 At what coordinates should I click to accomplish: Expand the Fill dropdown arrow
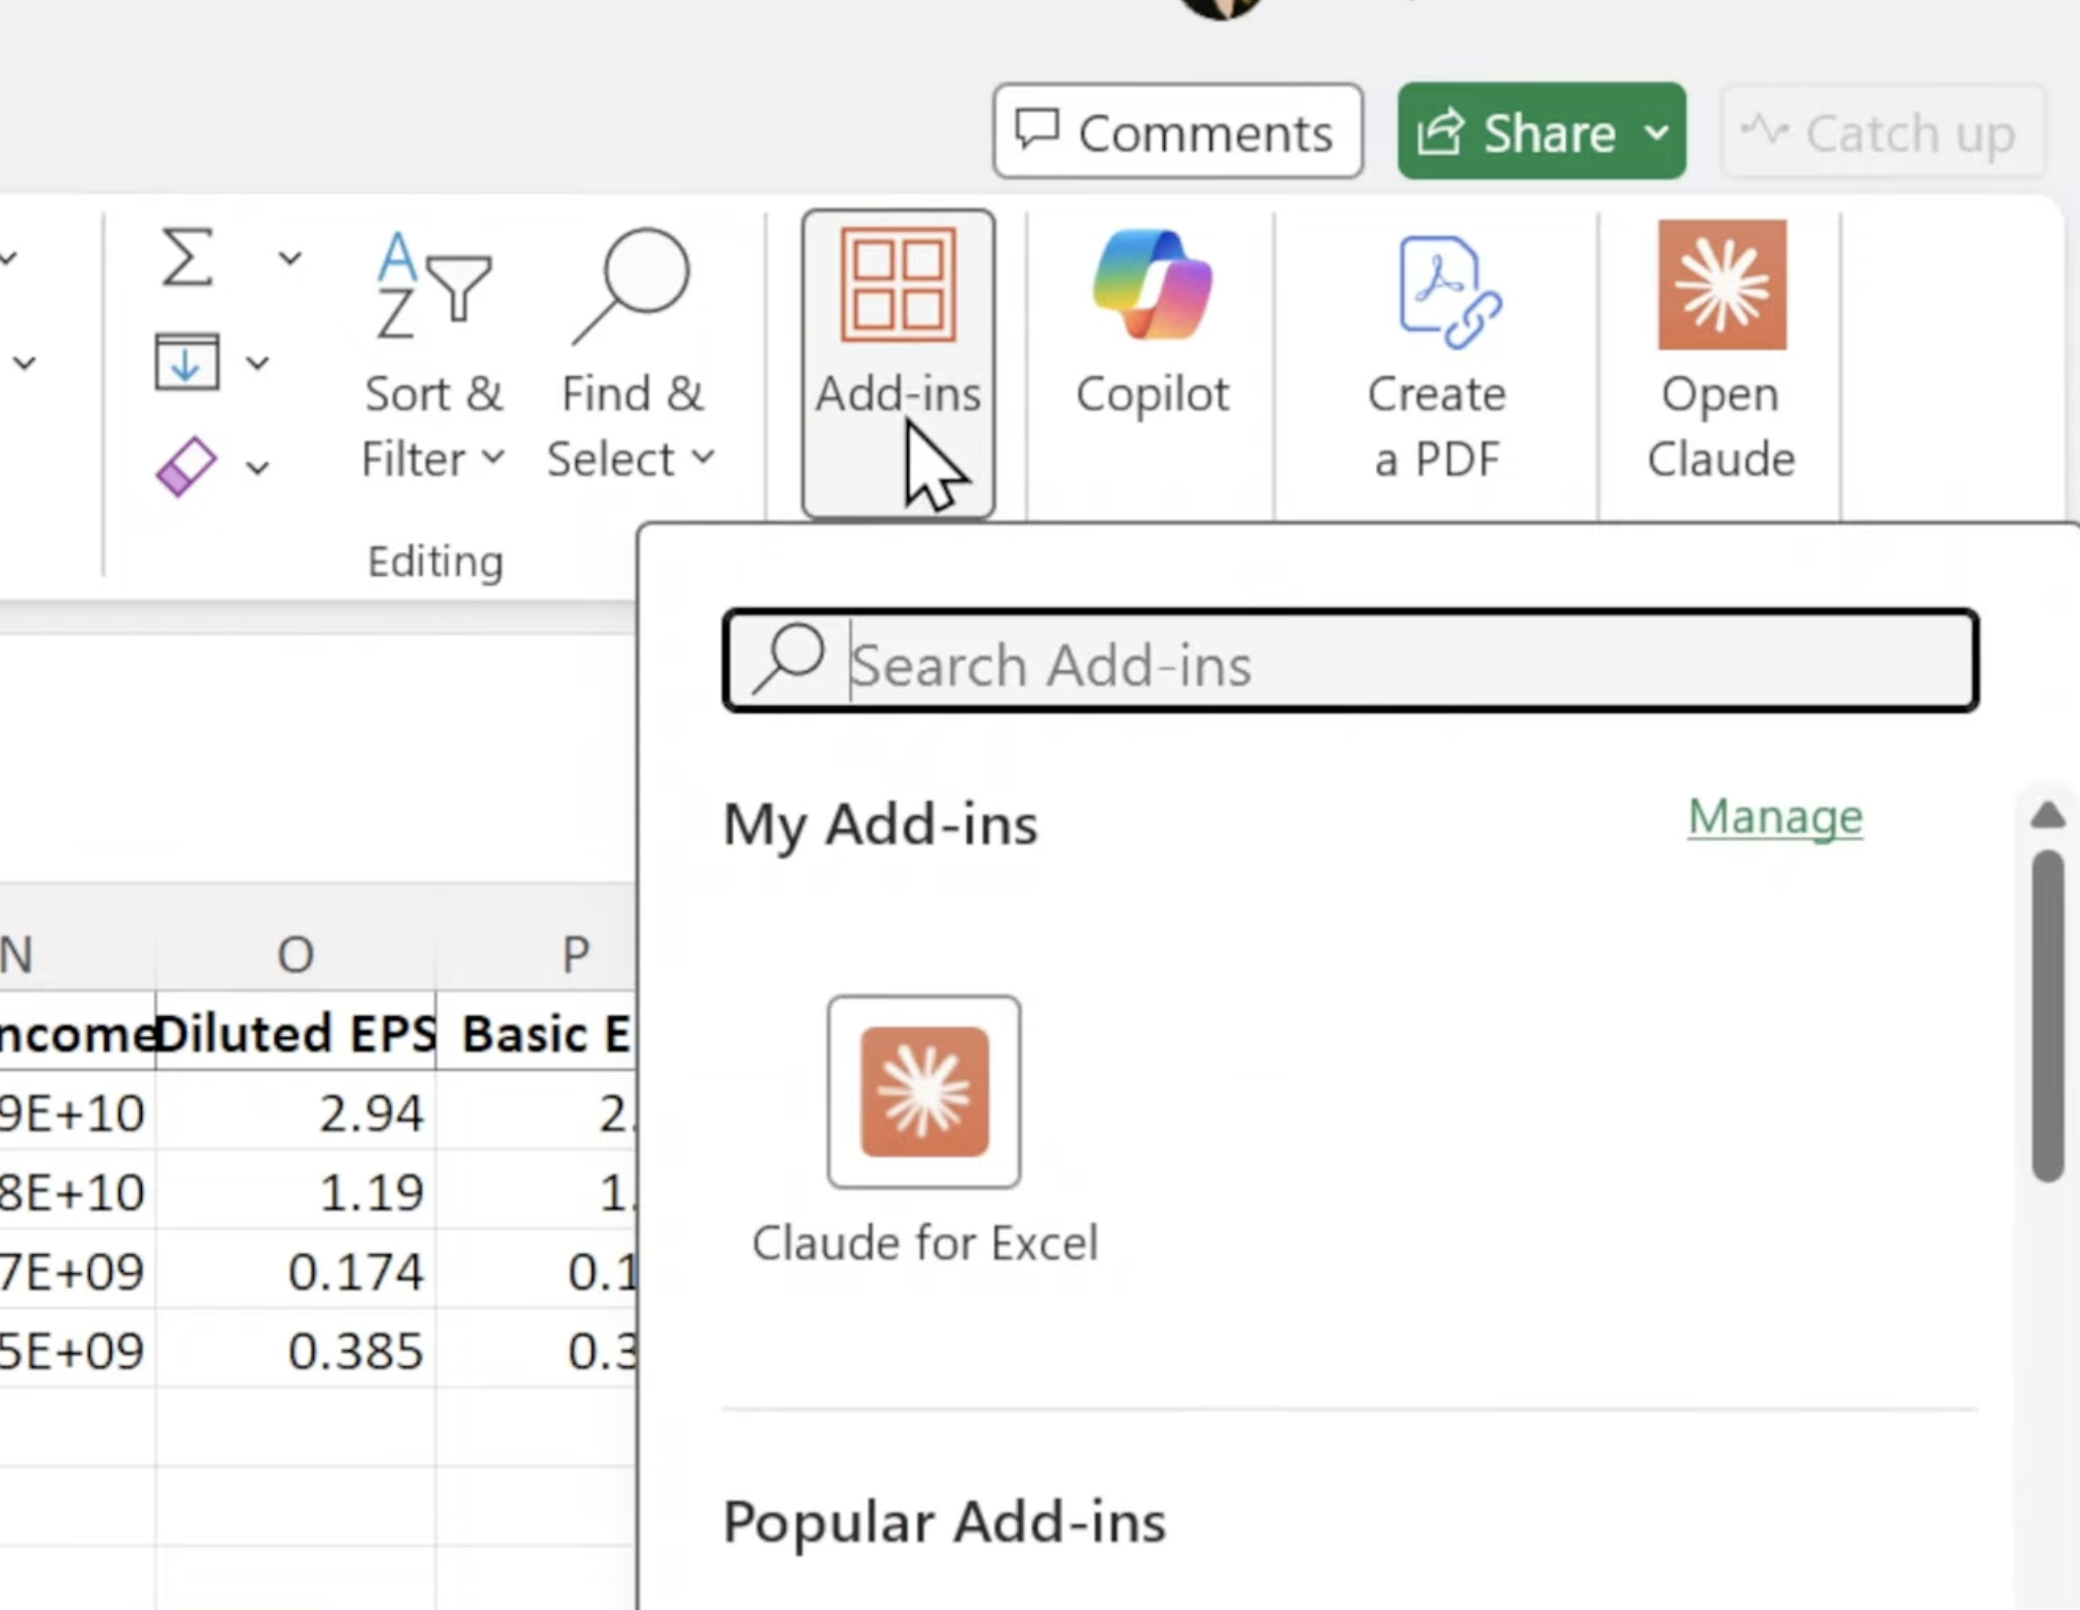click(x=258, y=362)
